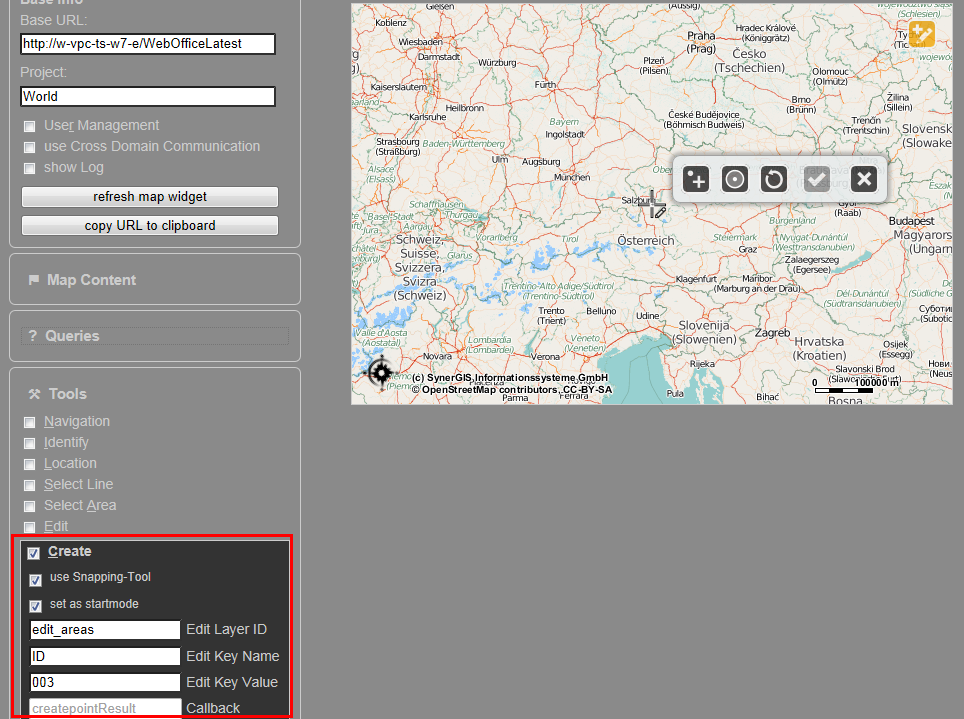Open the orange overview icon at map top-right
The image size is (964, 719).
[x=921, y=33]
